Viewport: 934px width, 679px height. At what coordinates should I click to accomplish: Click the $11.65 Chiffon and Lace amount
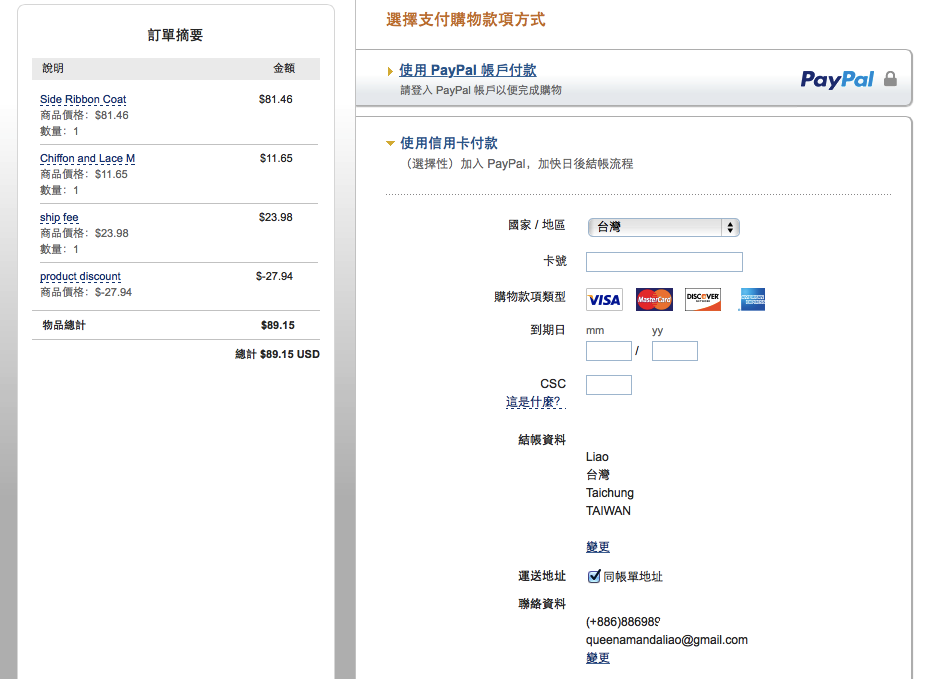coord(276,158)
